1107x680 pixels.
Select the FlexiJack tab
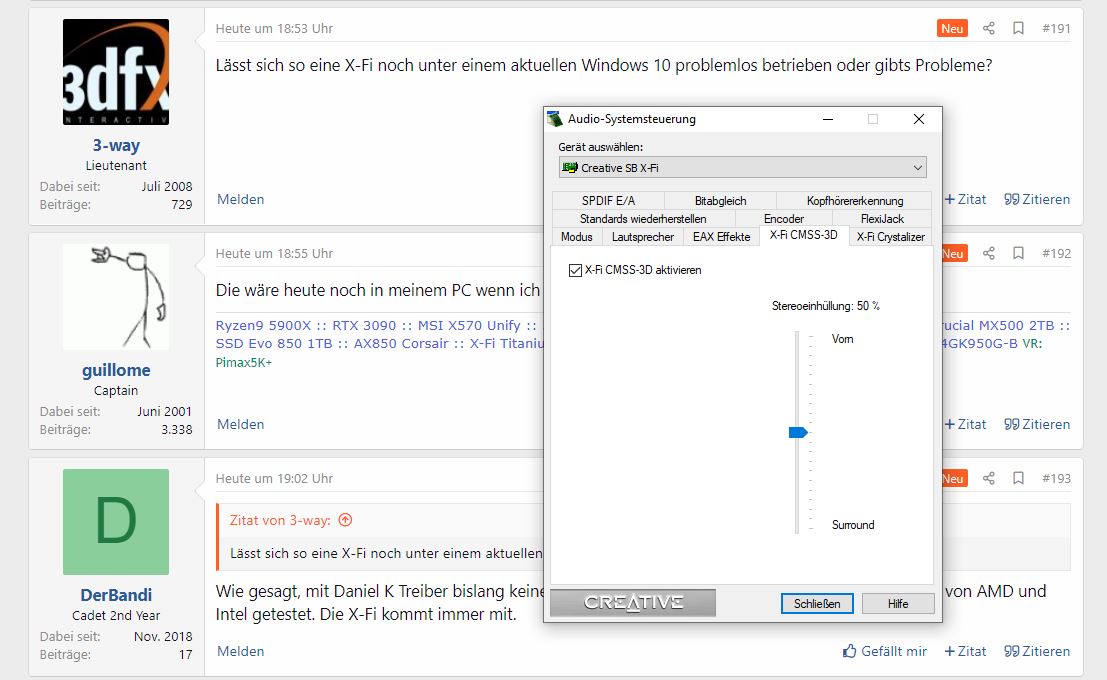[882, 219]
